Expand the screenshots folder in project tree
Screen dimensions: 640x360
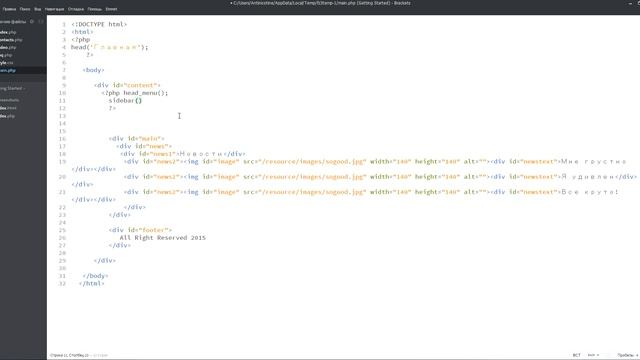pyautogui.click(x=10, y=100)
